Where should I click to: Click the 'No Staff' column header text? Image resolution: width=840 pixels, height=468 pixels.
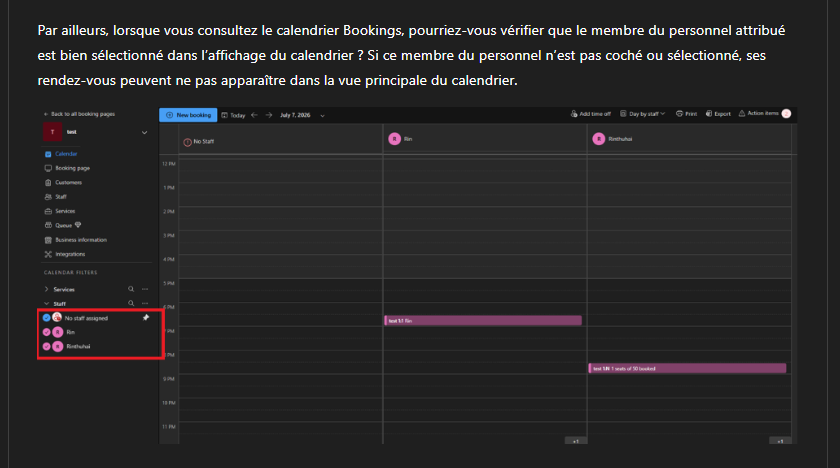[x=204, y=142]
